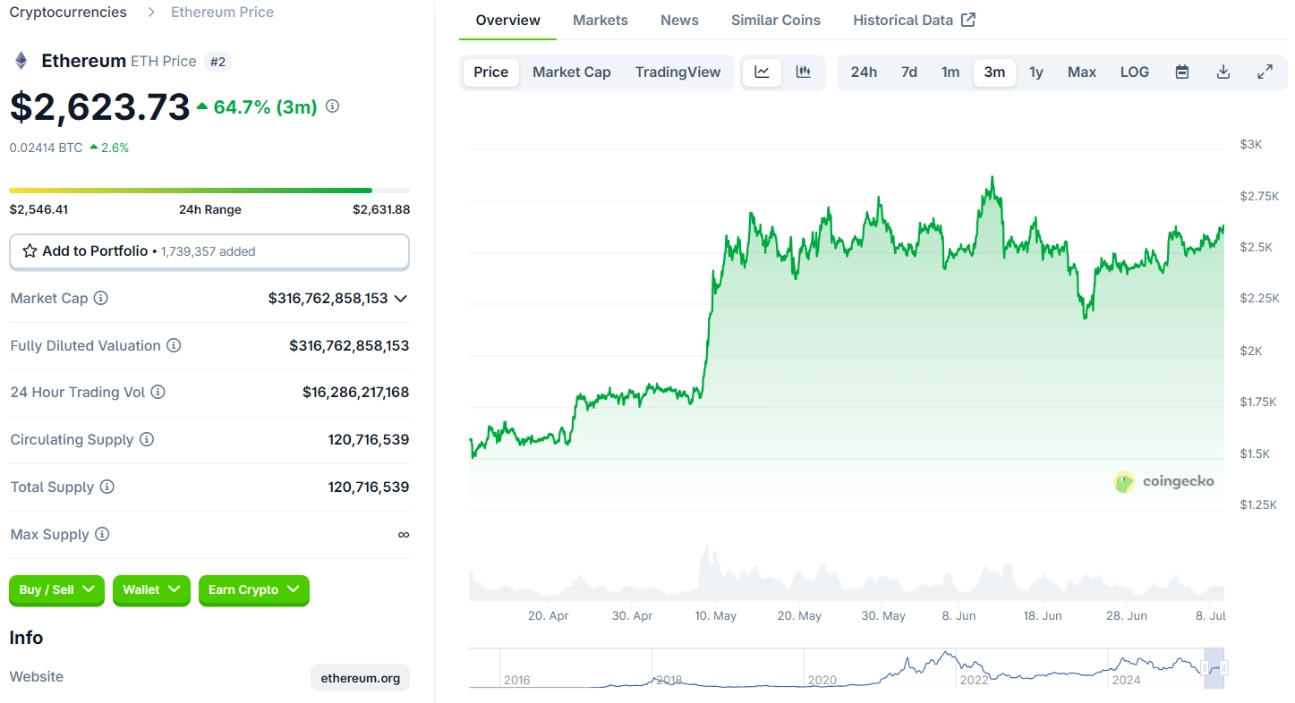Click the Ethereum diamond logo icon
Screen dimensions: 1295x703
(21, 61)
